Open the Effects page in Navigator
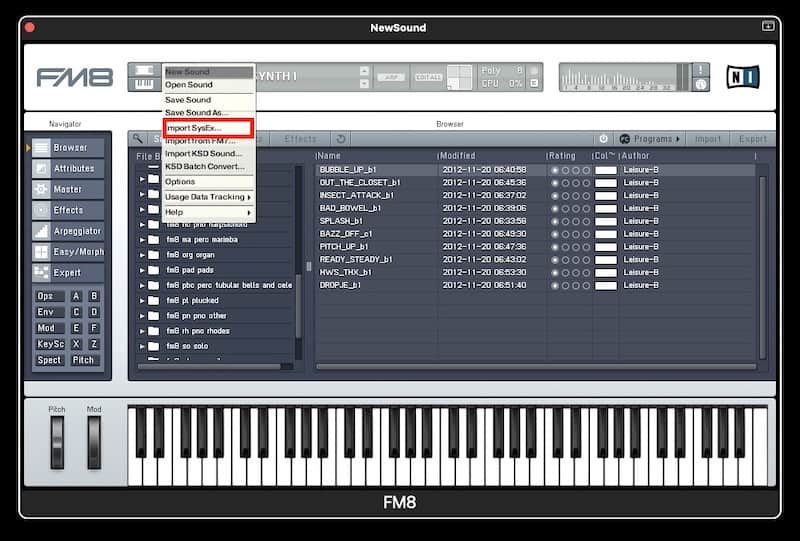 click(67, 210)
